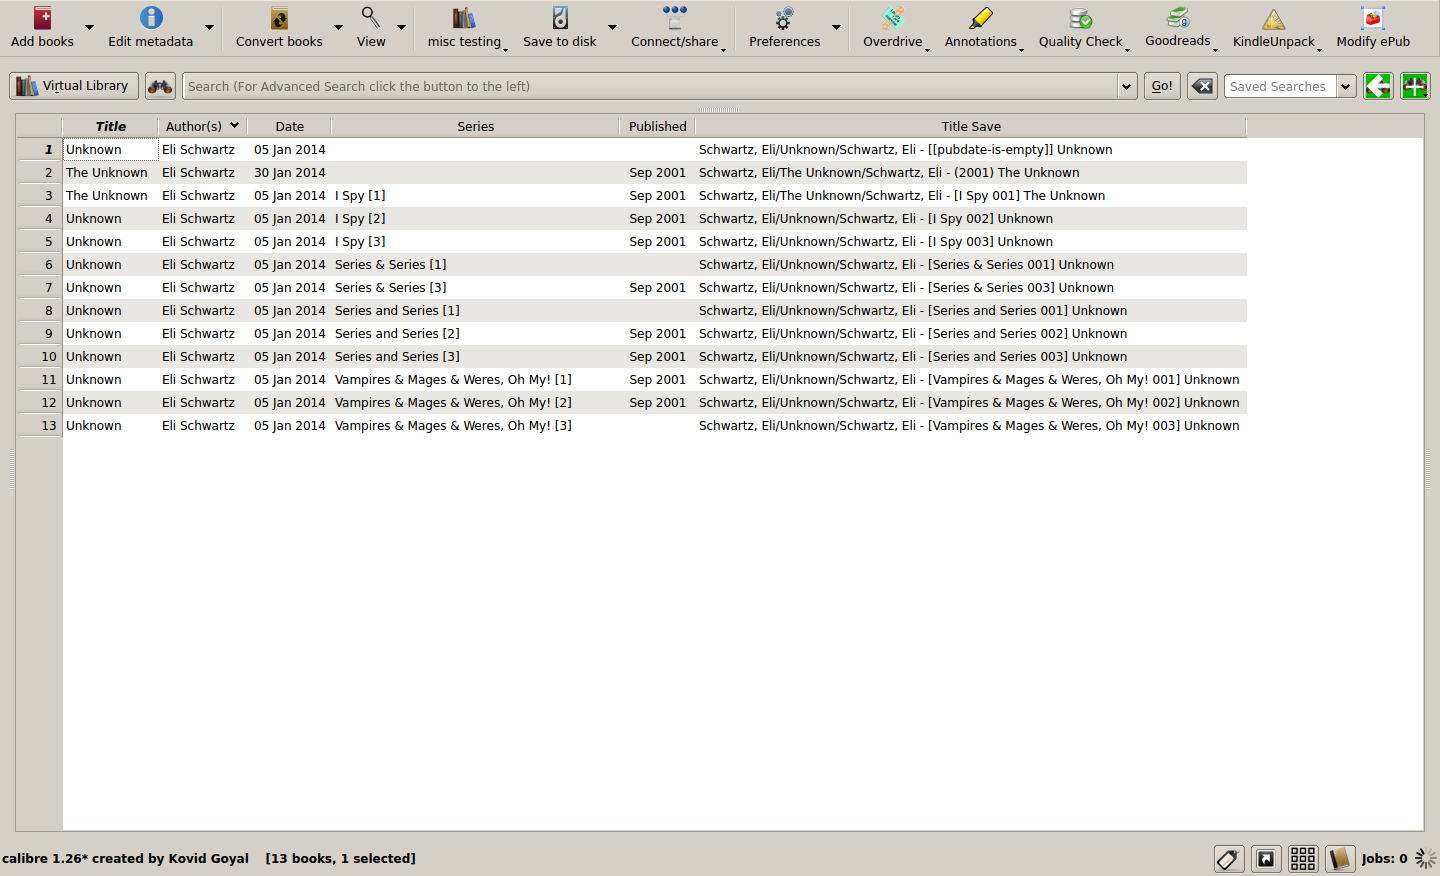Select row header number 9
This screenshot has height=876, width=1440.
pos(40,334)
